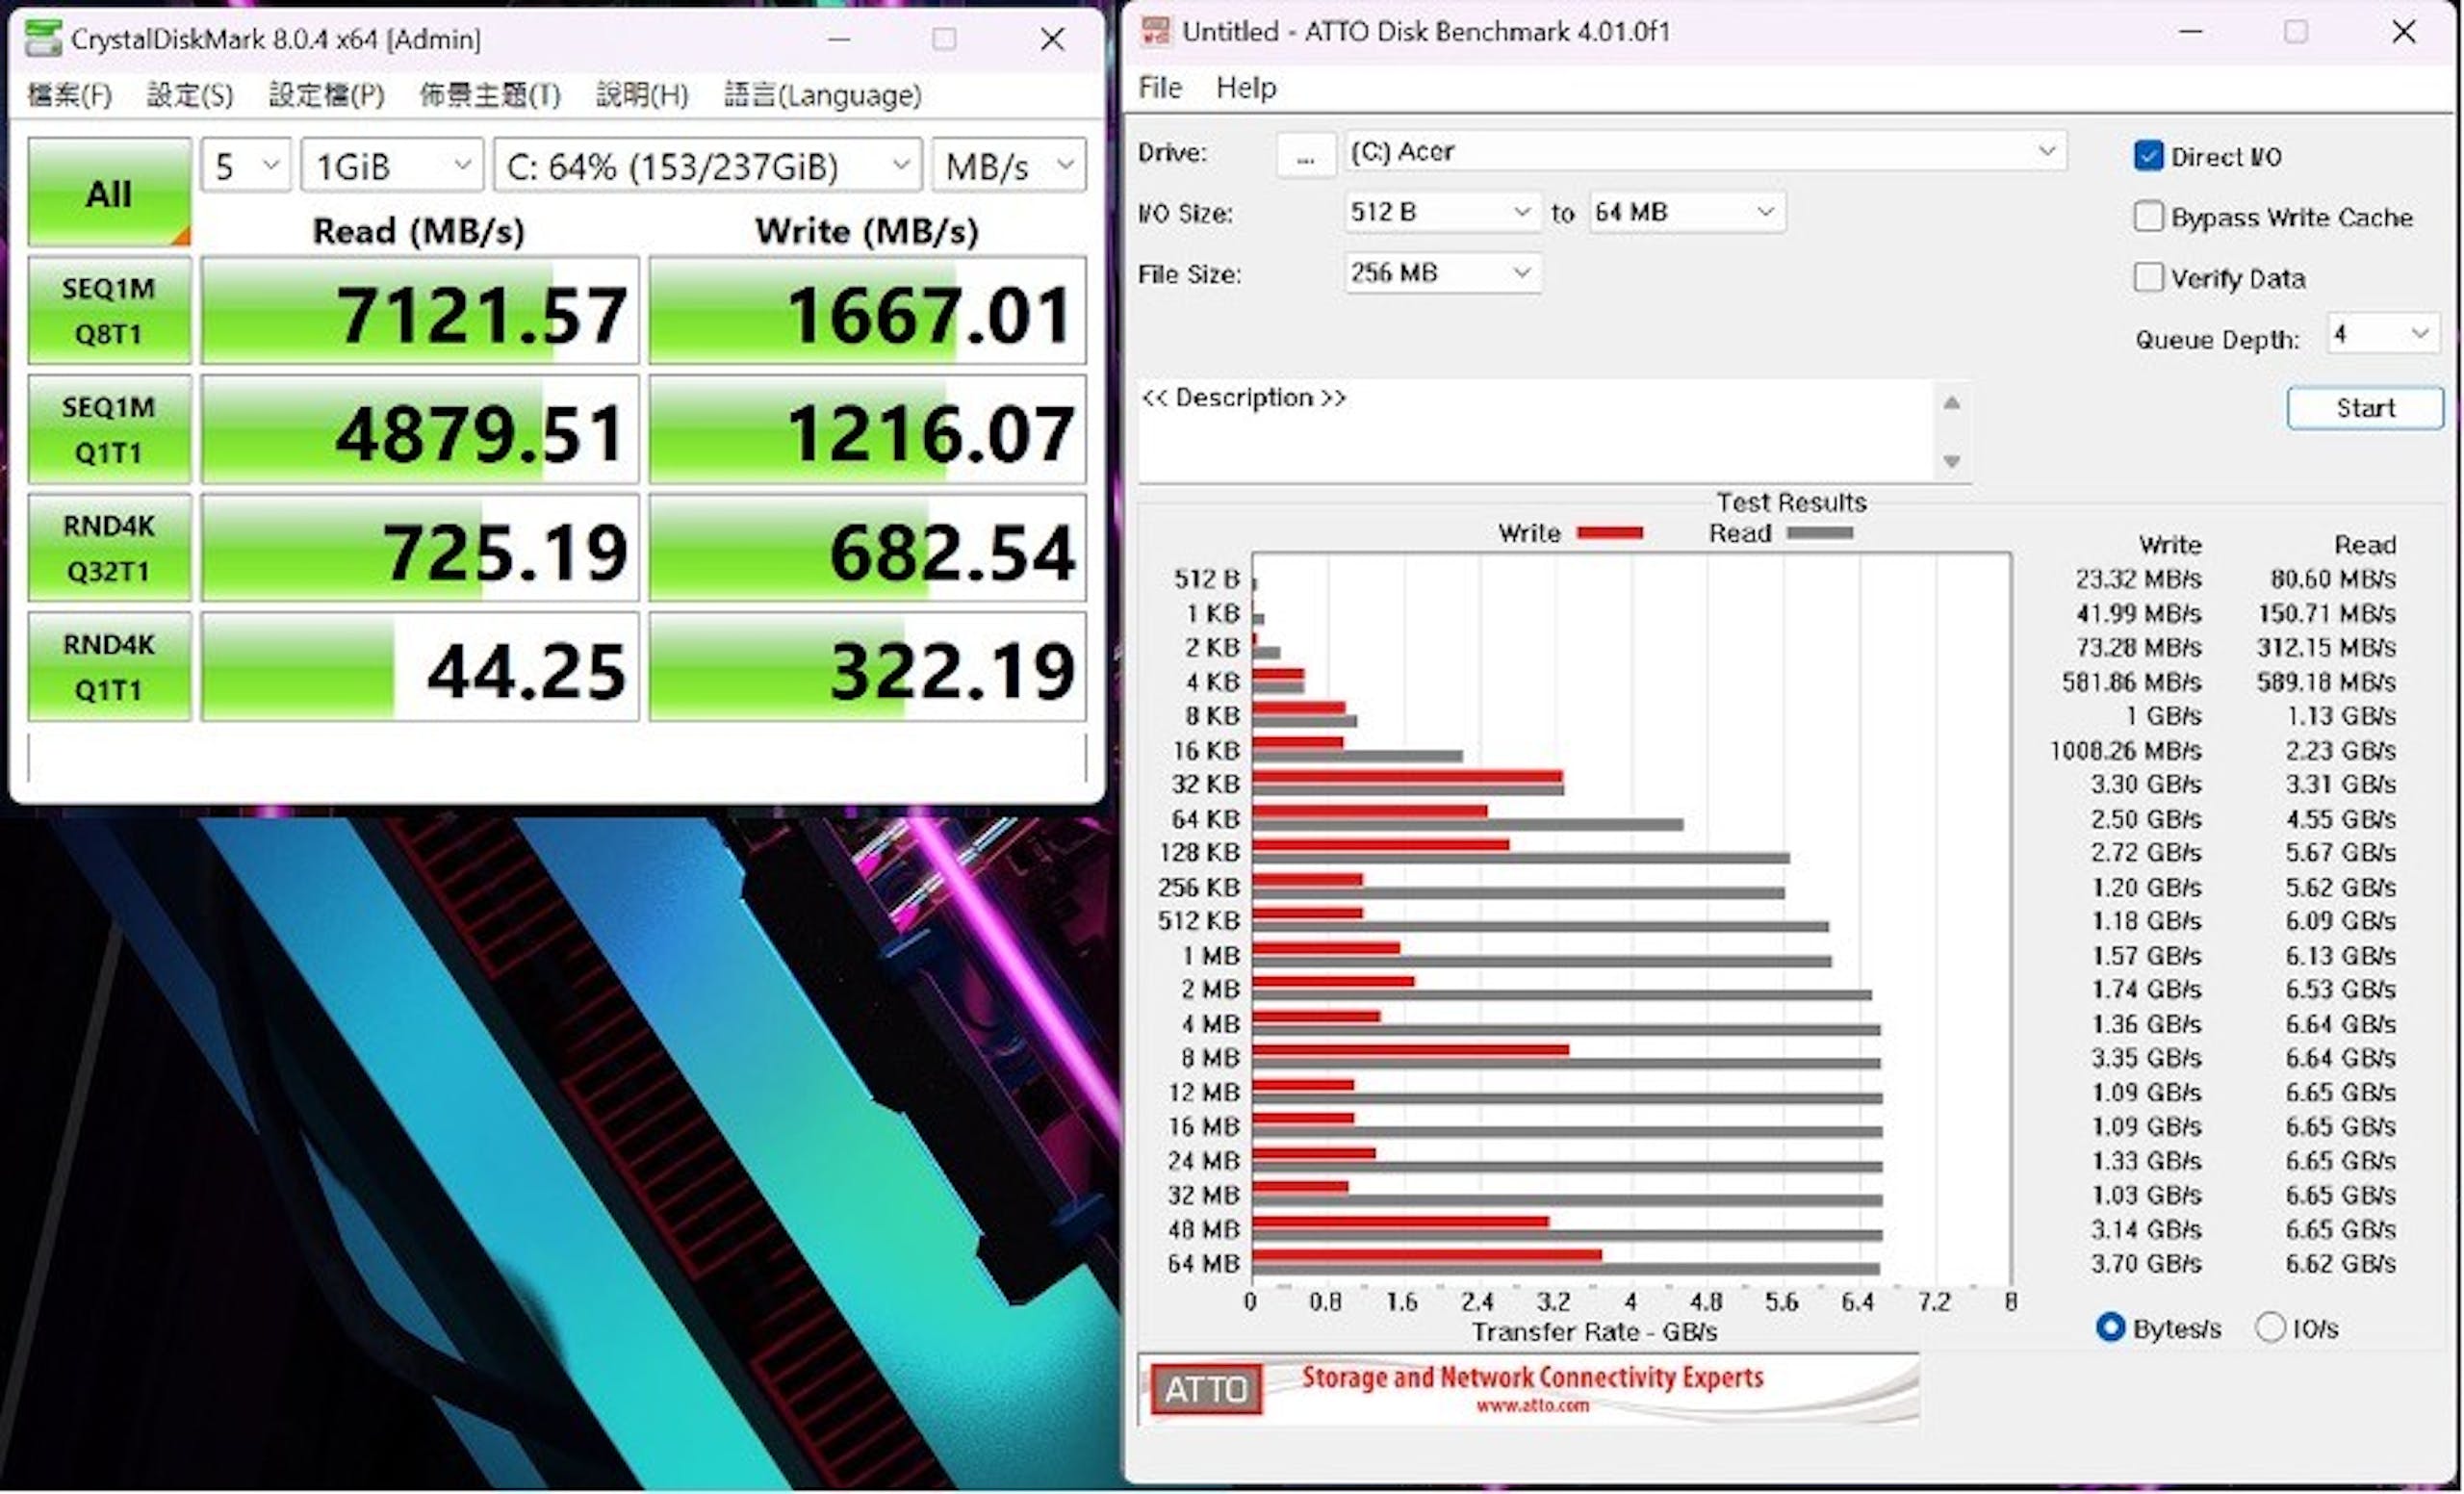Click the 512 B row read value 80.60 MB/s
This screenshot has width=2464, height=1494.
(x=2333, y=579)
